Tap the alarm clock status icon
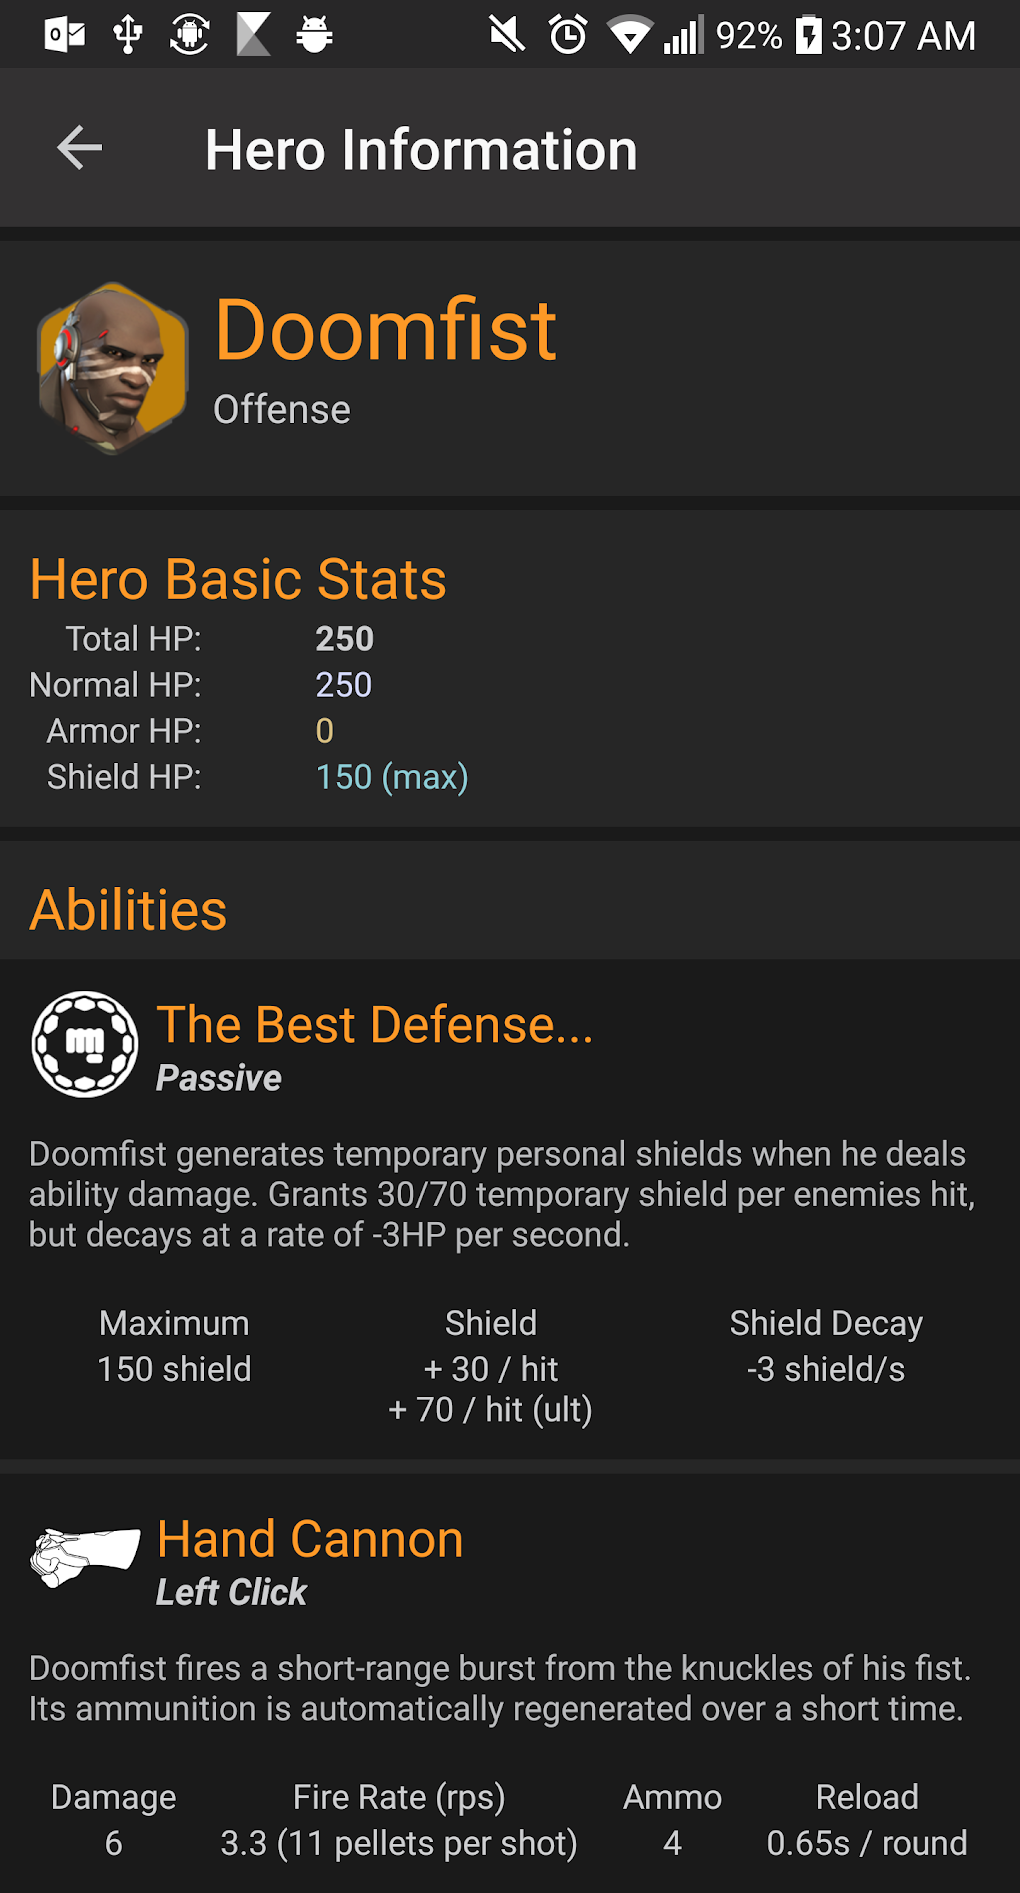This screenshot has height=1893, width=1020. (x=568, y=36)
